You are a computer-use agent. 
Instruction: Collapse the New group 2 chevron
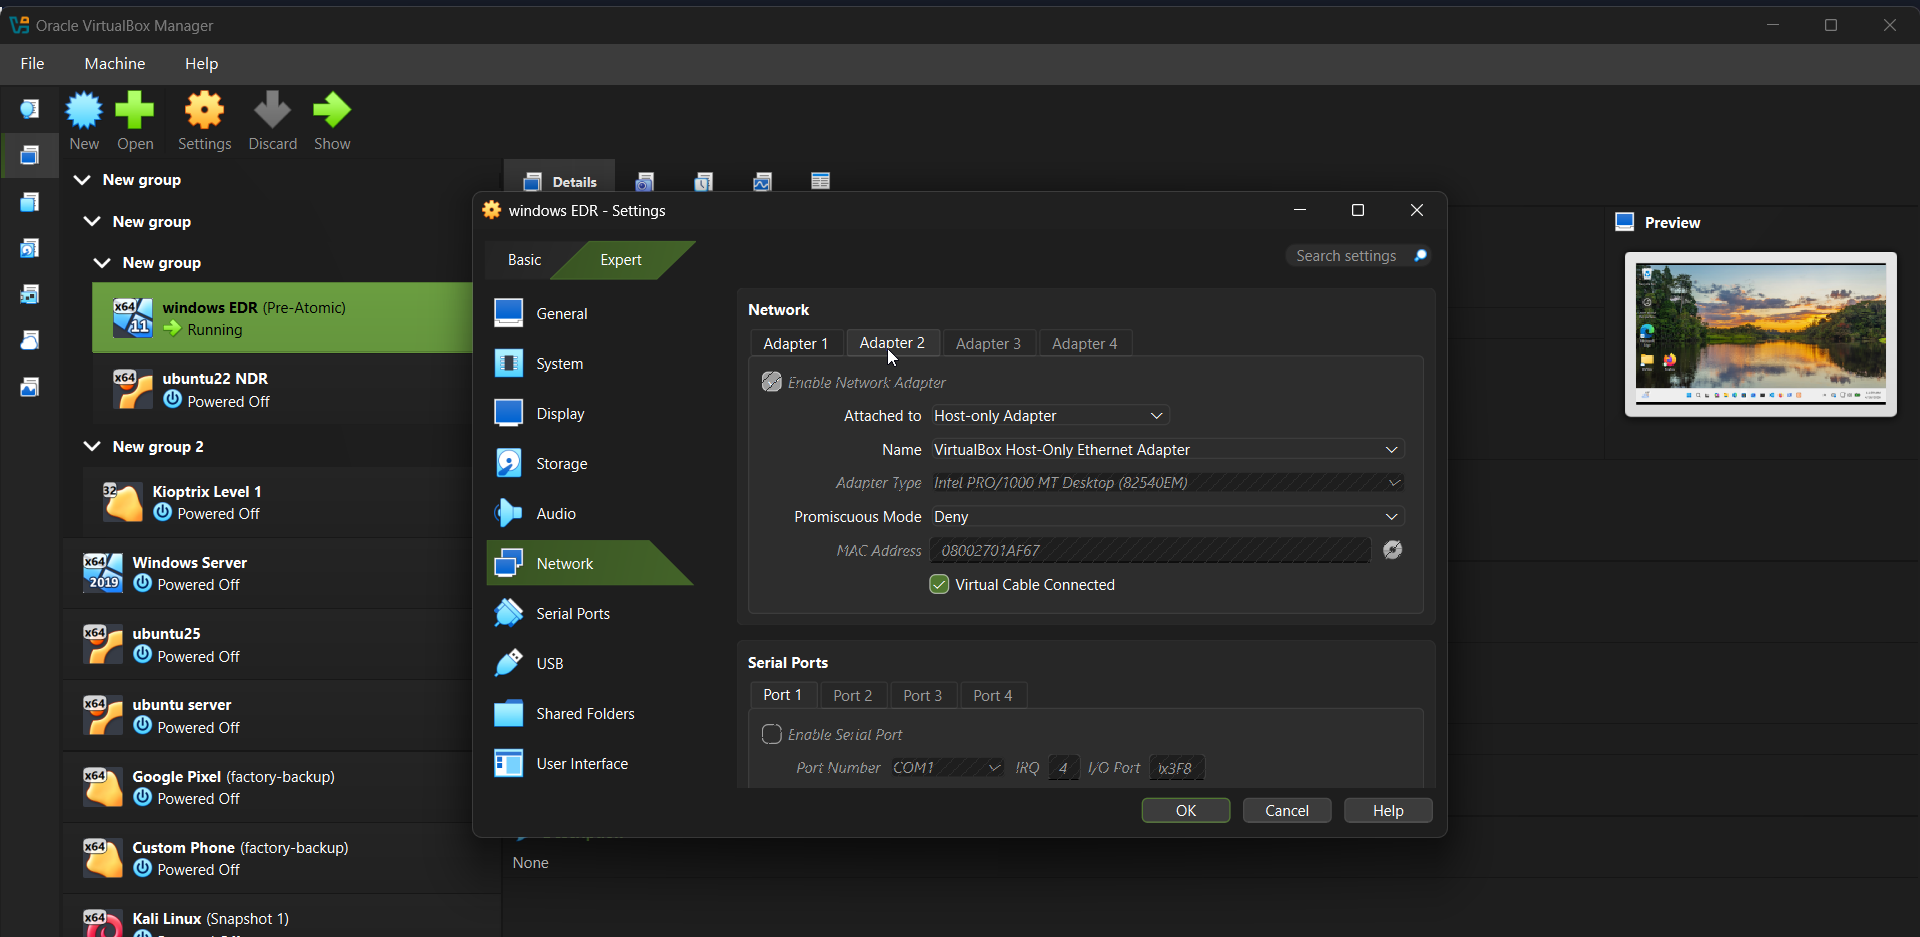pyautogui.click(x=92, y=446)
